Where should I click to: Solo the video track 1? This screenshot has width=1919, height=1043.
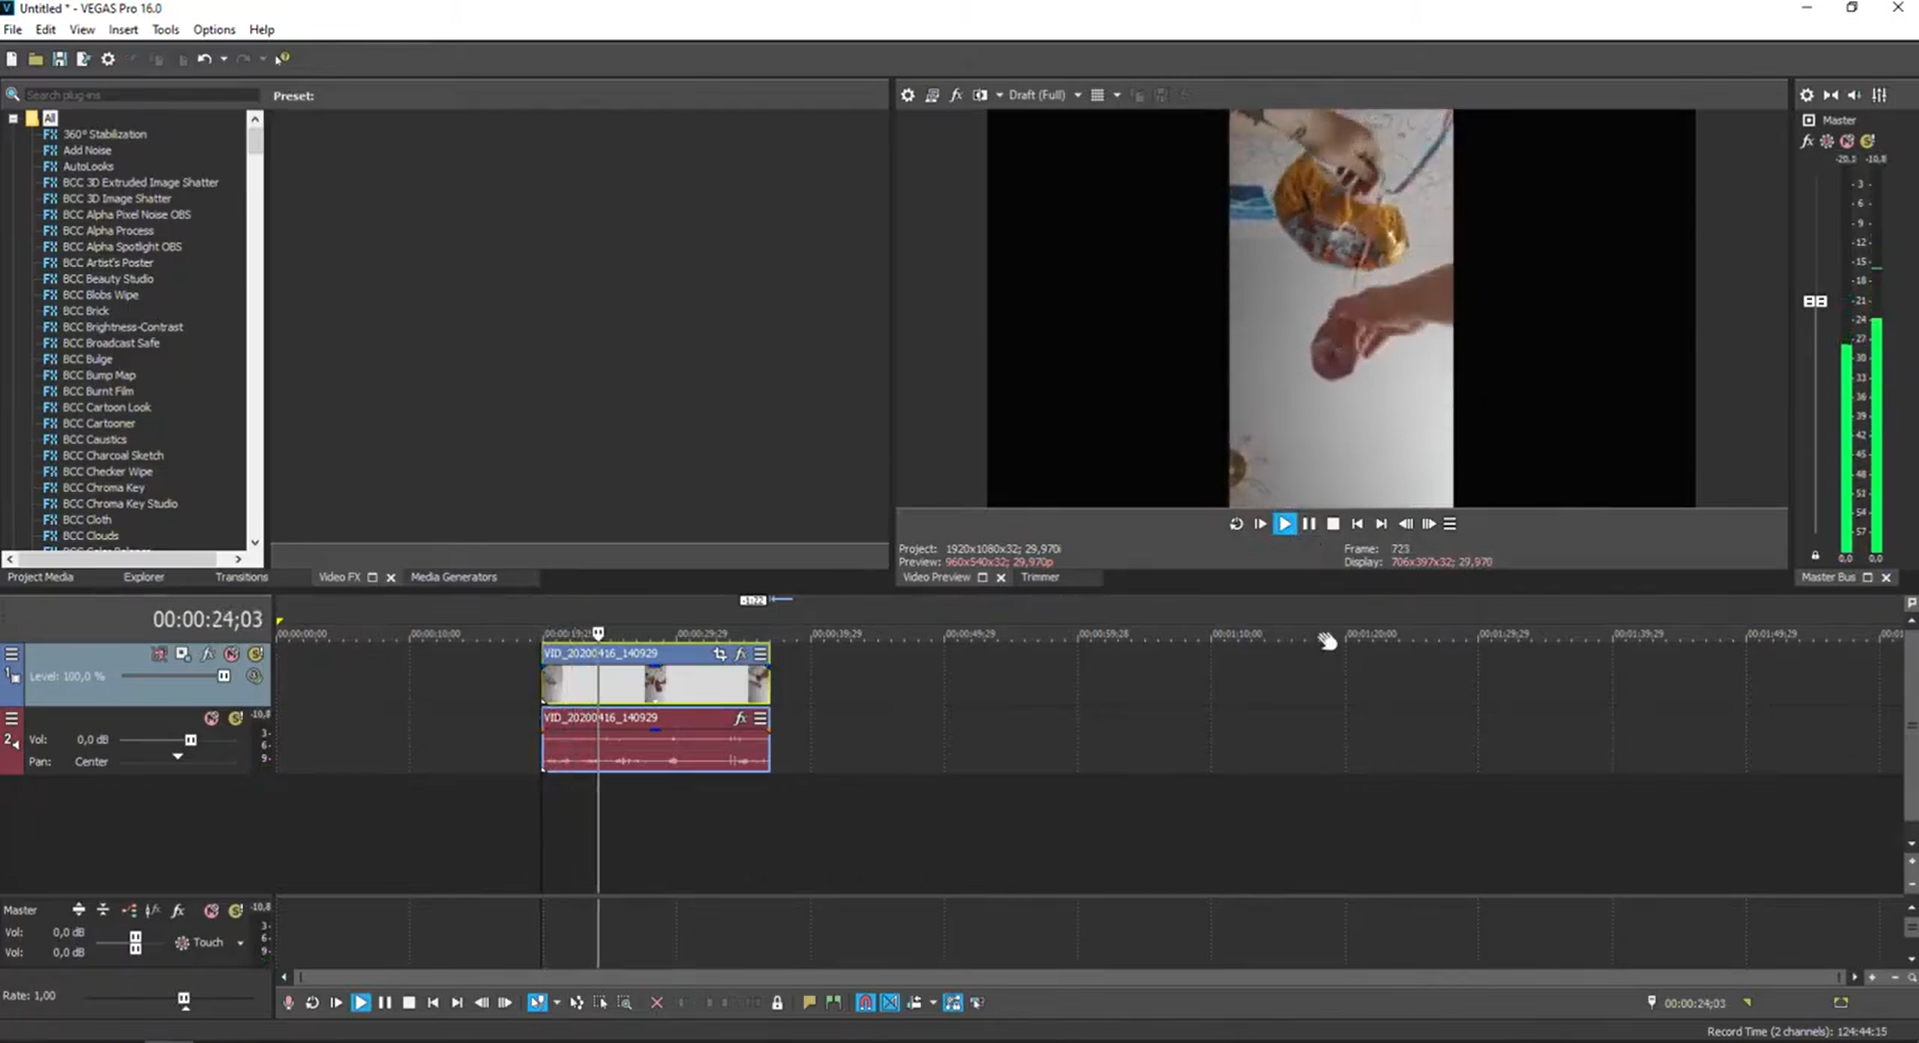tap(256, 654)
